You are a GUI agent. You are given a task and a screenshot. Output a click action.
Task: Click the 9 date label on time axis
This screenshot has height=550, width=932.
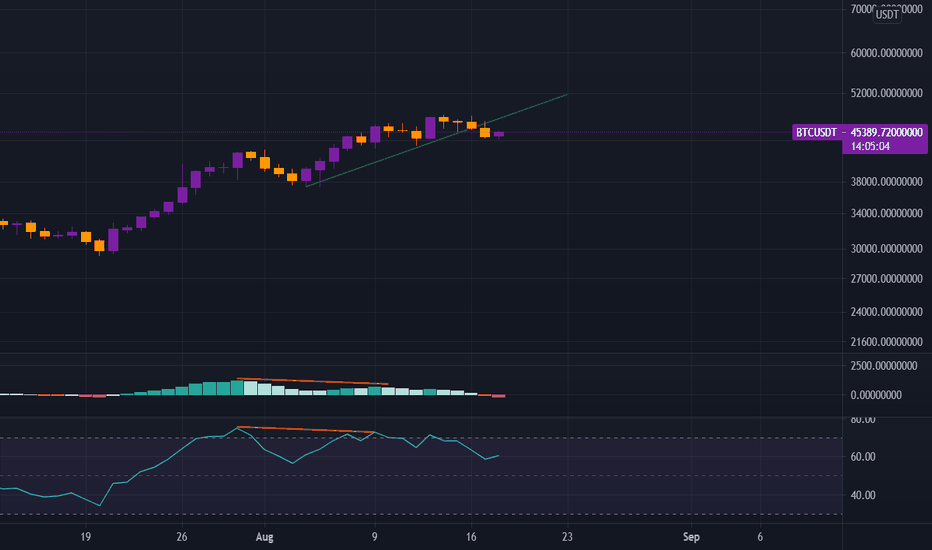click(x=374, y=537)
